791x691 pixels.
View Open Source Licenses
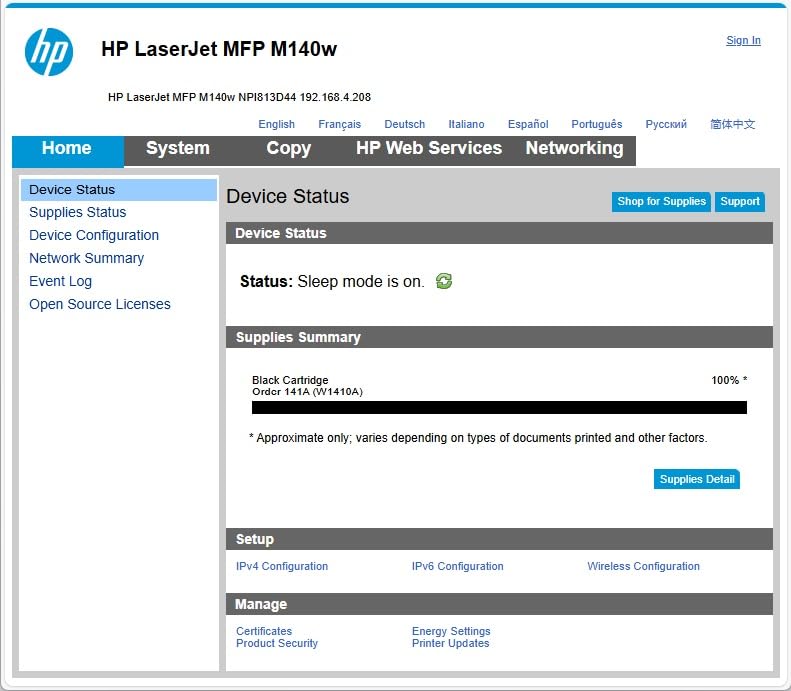coord(100,304)
